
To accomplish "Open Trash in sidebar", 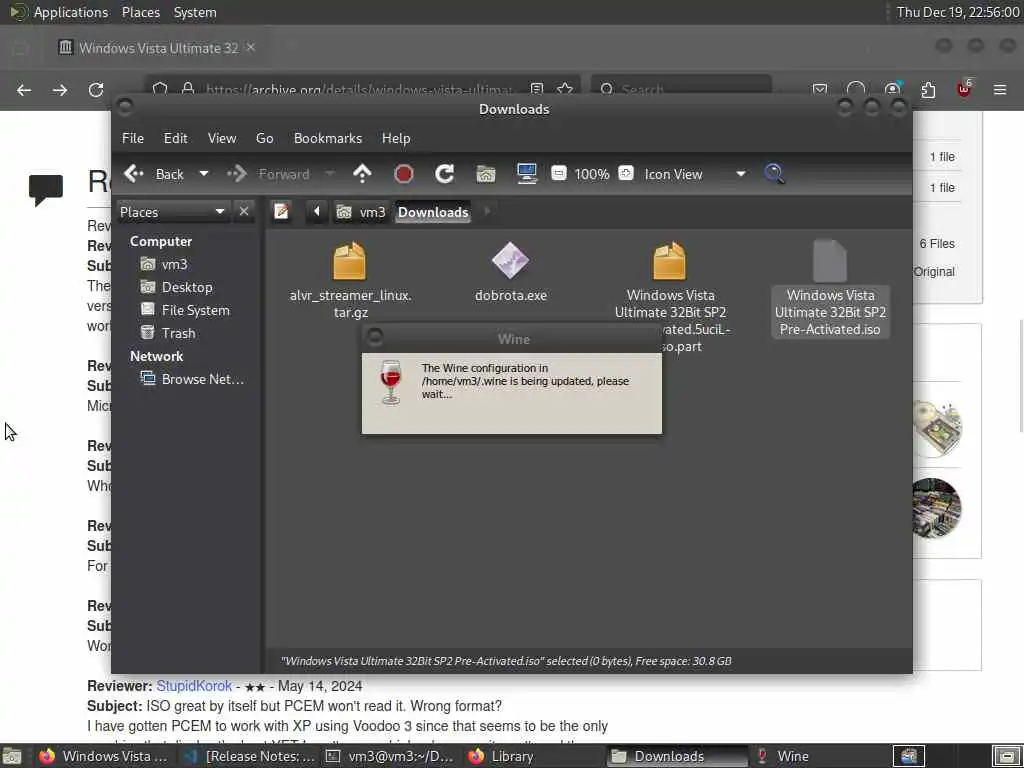I will coord(168,333).
